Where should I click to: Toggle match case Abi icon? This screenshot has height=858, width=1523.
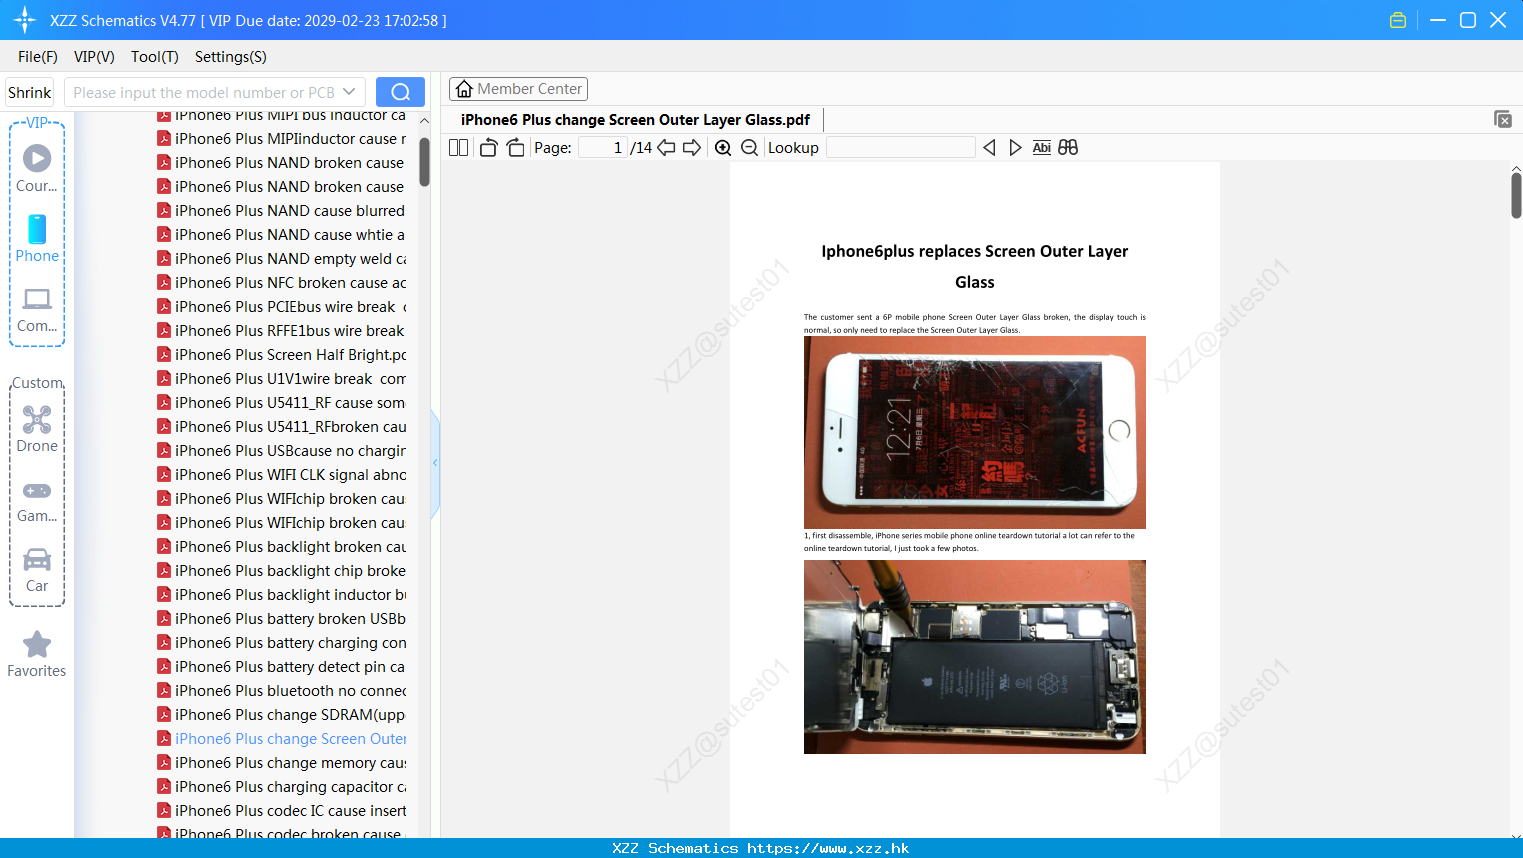[1041, 148]
